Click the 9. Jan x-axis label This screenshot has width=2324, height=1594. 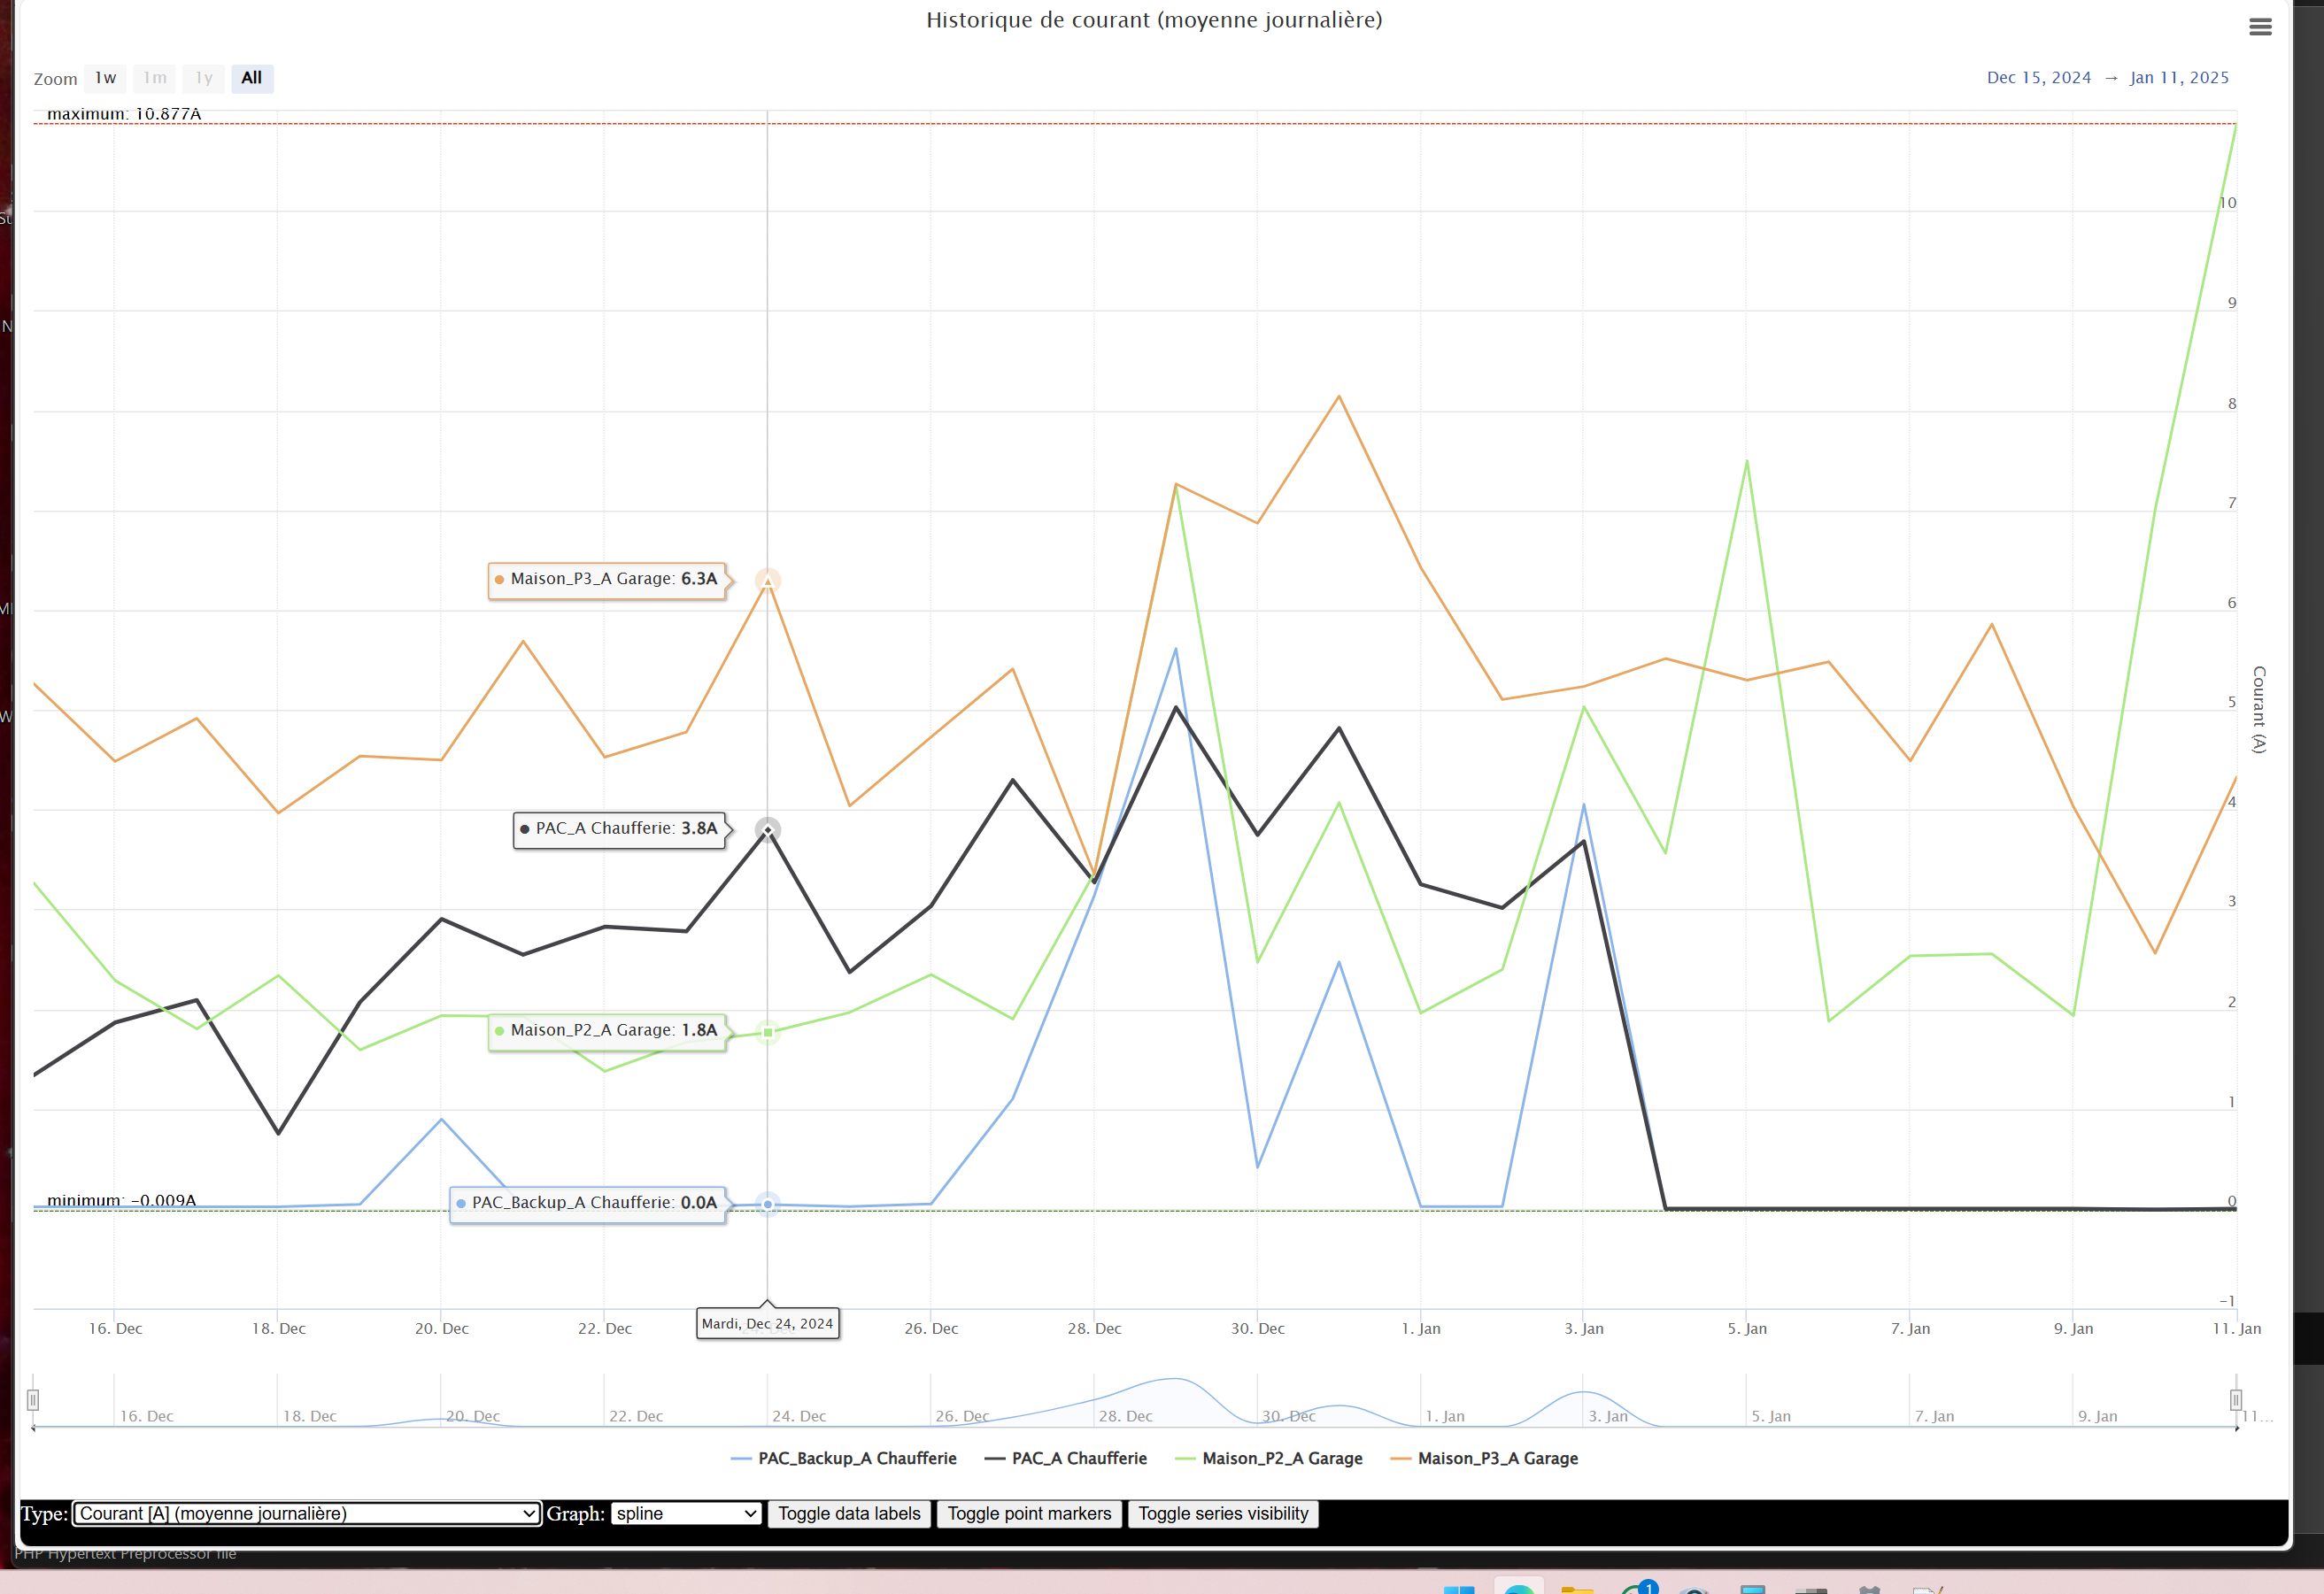(x=2073, y=1329)
